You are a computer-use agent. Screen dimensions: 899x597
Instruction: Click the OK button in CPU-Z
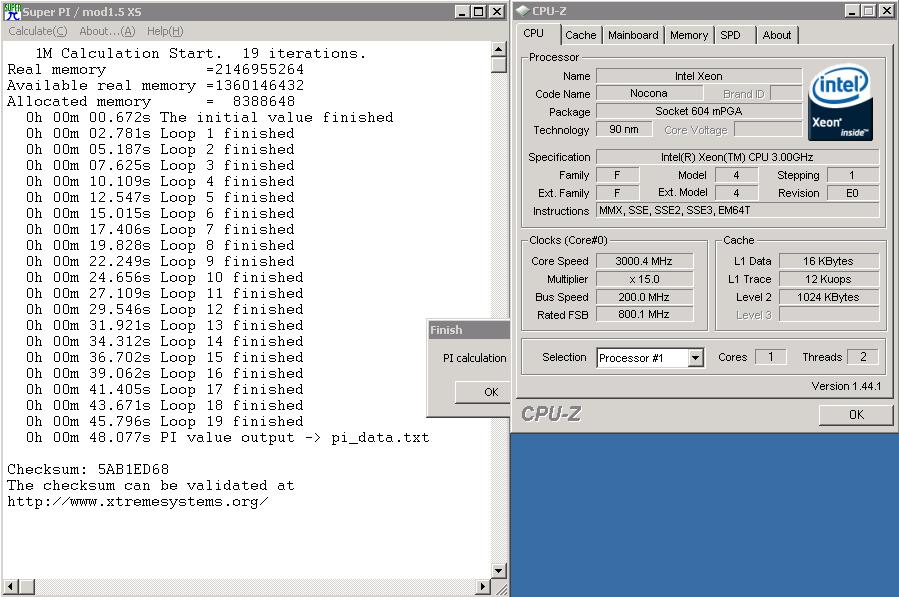[x=856, y=415]
